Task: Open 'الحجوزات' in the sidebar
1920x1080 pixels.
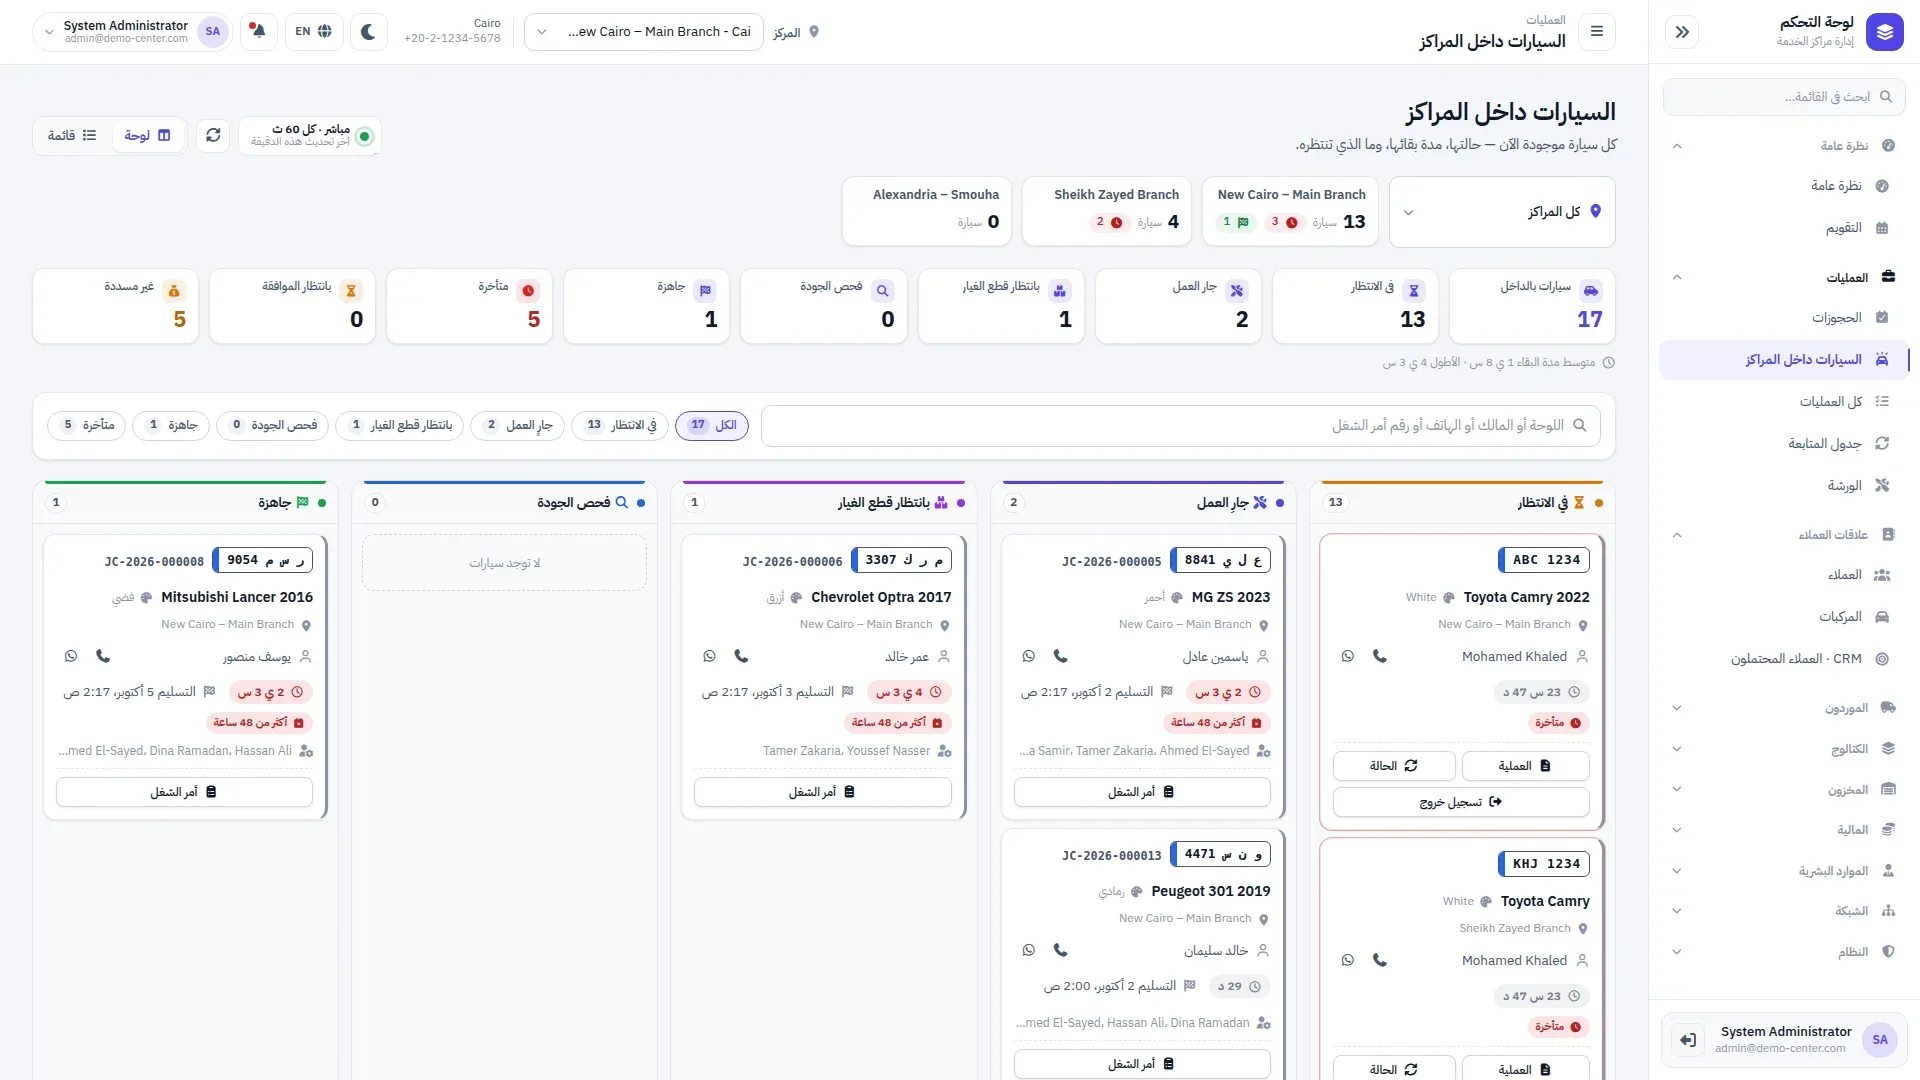Action: [1783, 318]
